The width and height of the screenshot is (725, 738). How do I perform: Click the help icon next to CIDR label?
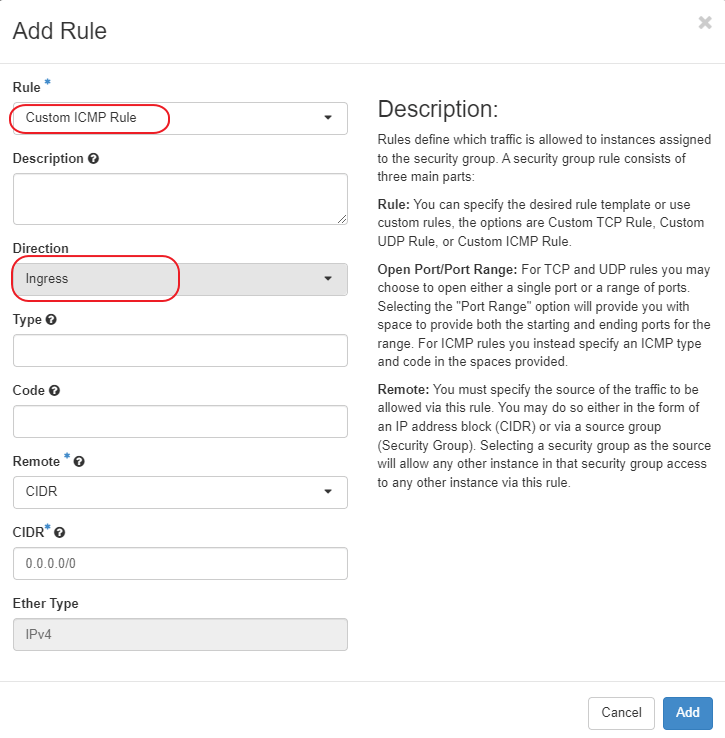pos(60,533)
